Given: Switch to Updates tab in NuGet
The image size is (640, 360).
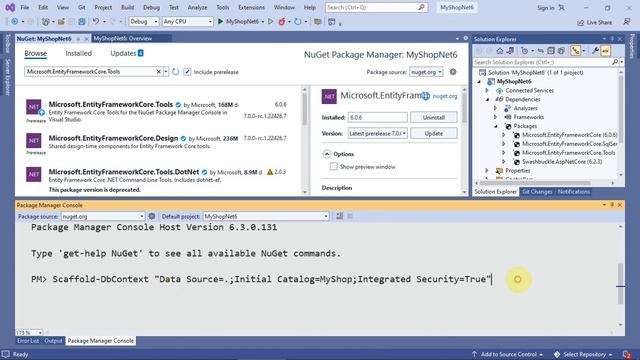Looking at the screenshot, I should [127, 53].
